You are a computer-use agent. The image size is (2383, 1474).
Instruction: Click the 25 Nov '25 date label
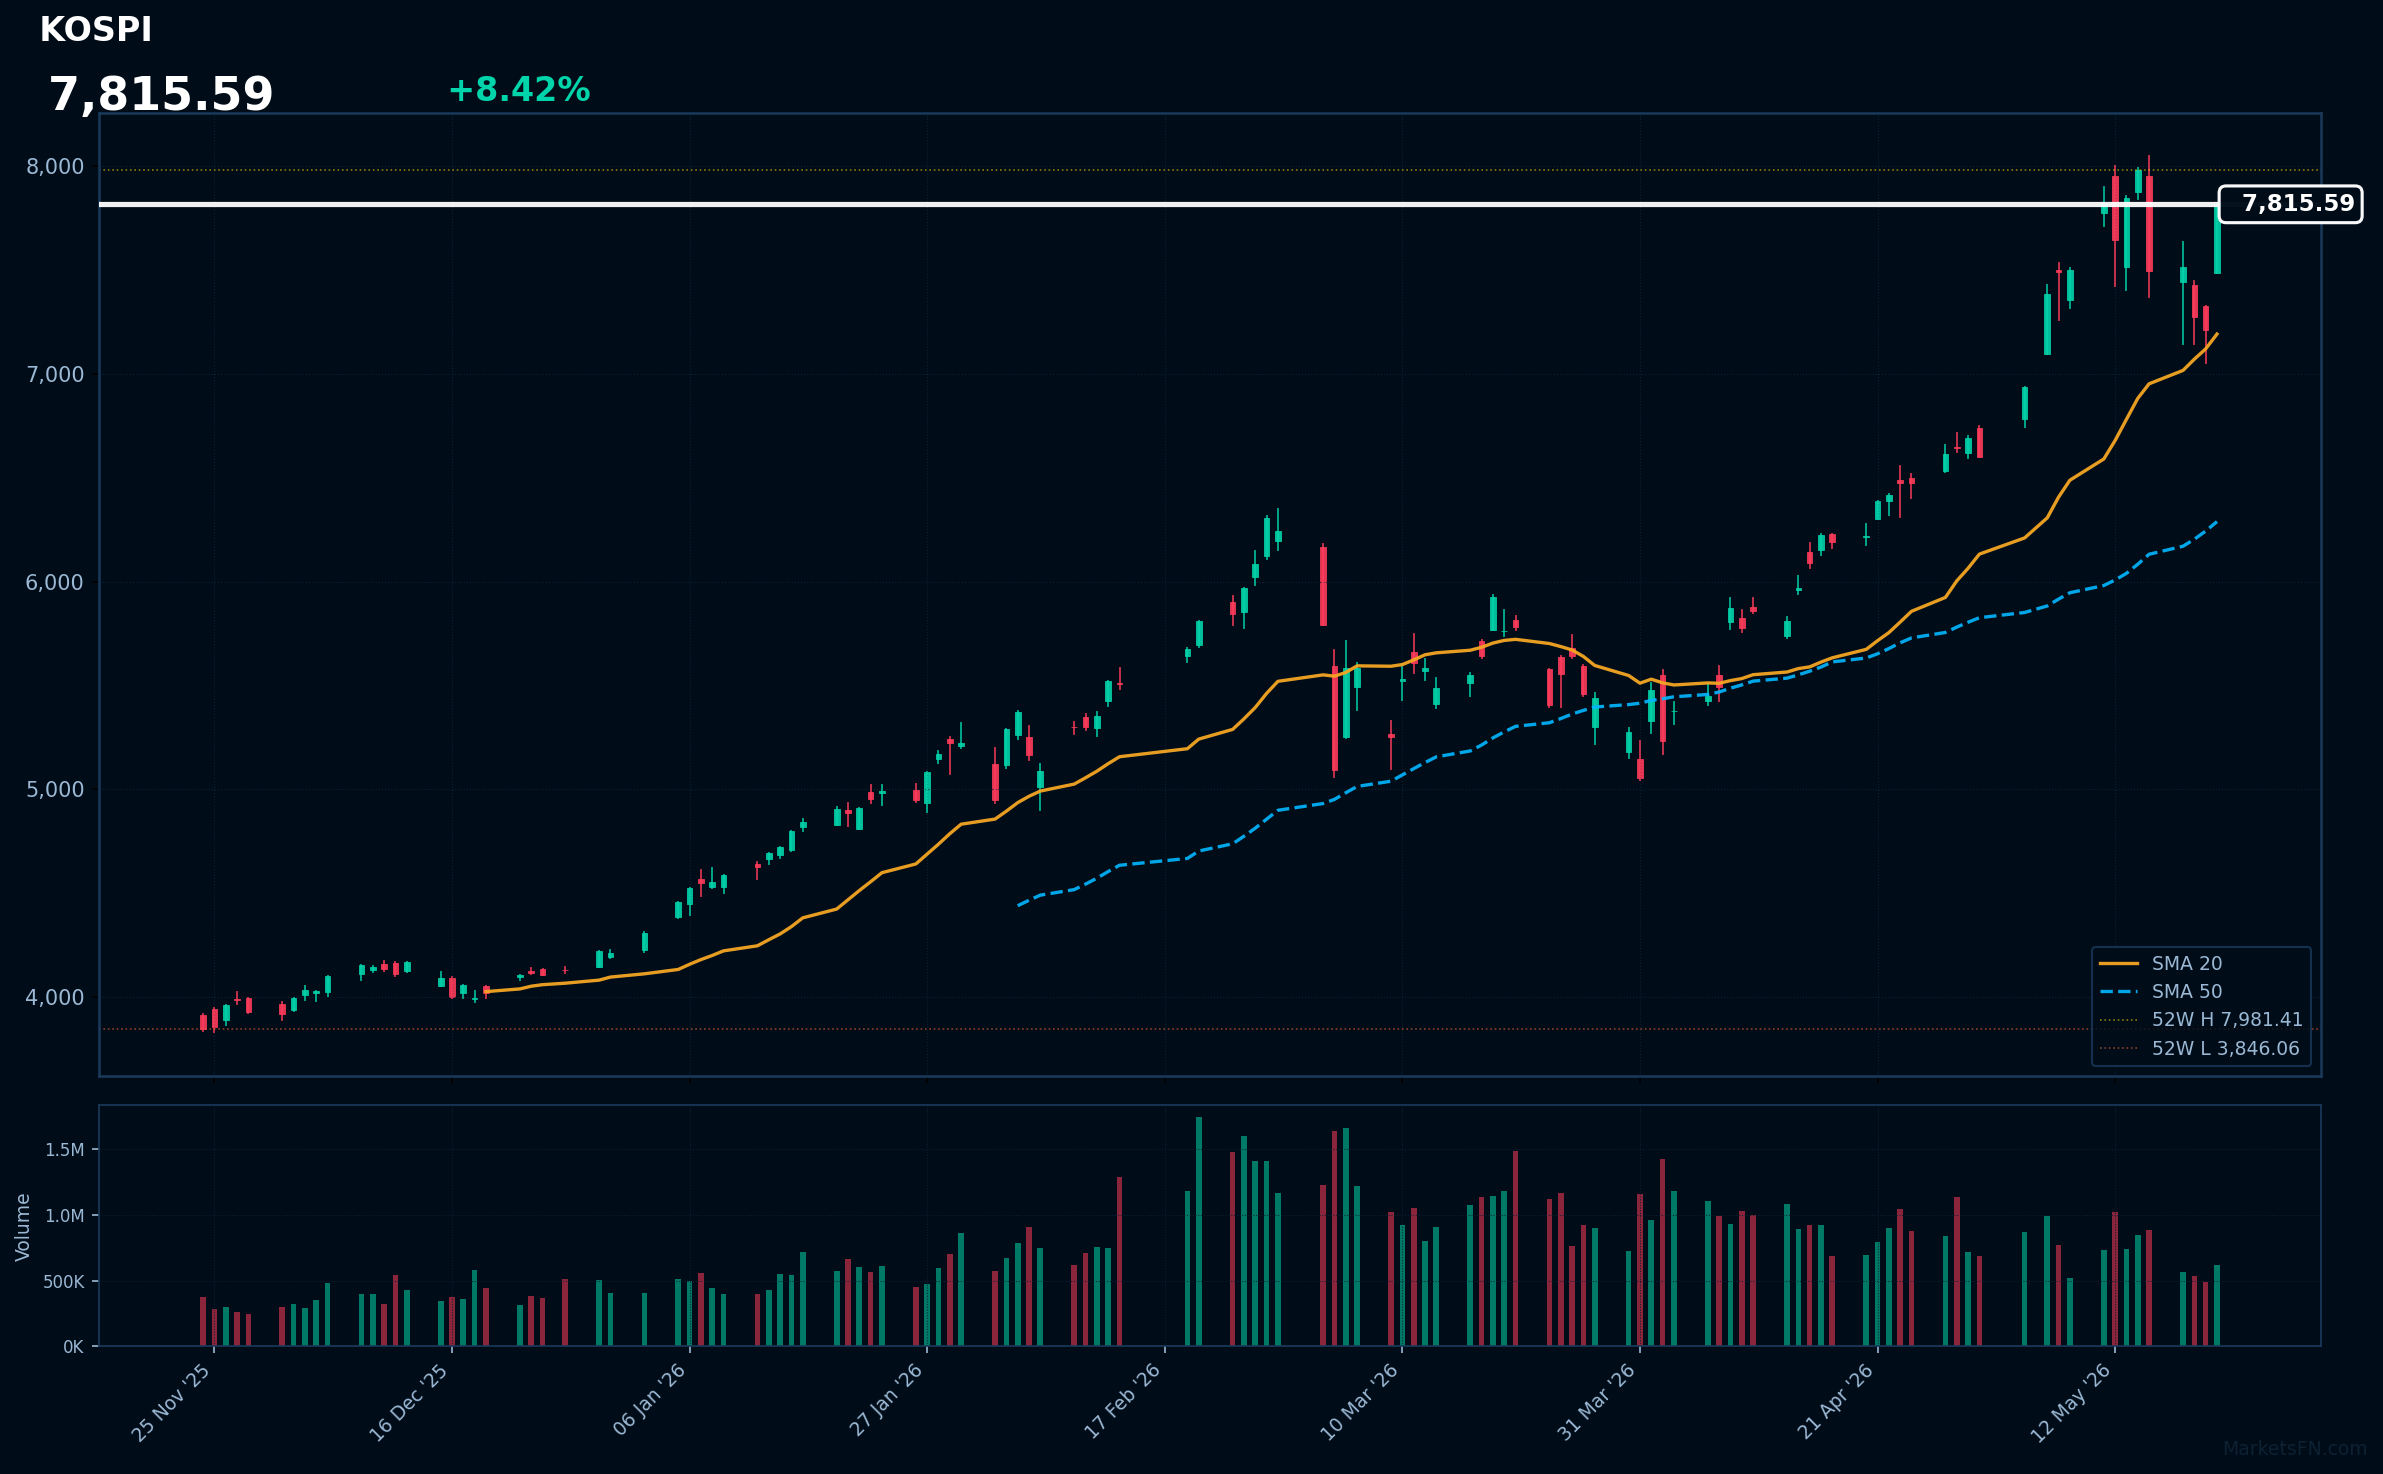(172, 1403)
